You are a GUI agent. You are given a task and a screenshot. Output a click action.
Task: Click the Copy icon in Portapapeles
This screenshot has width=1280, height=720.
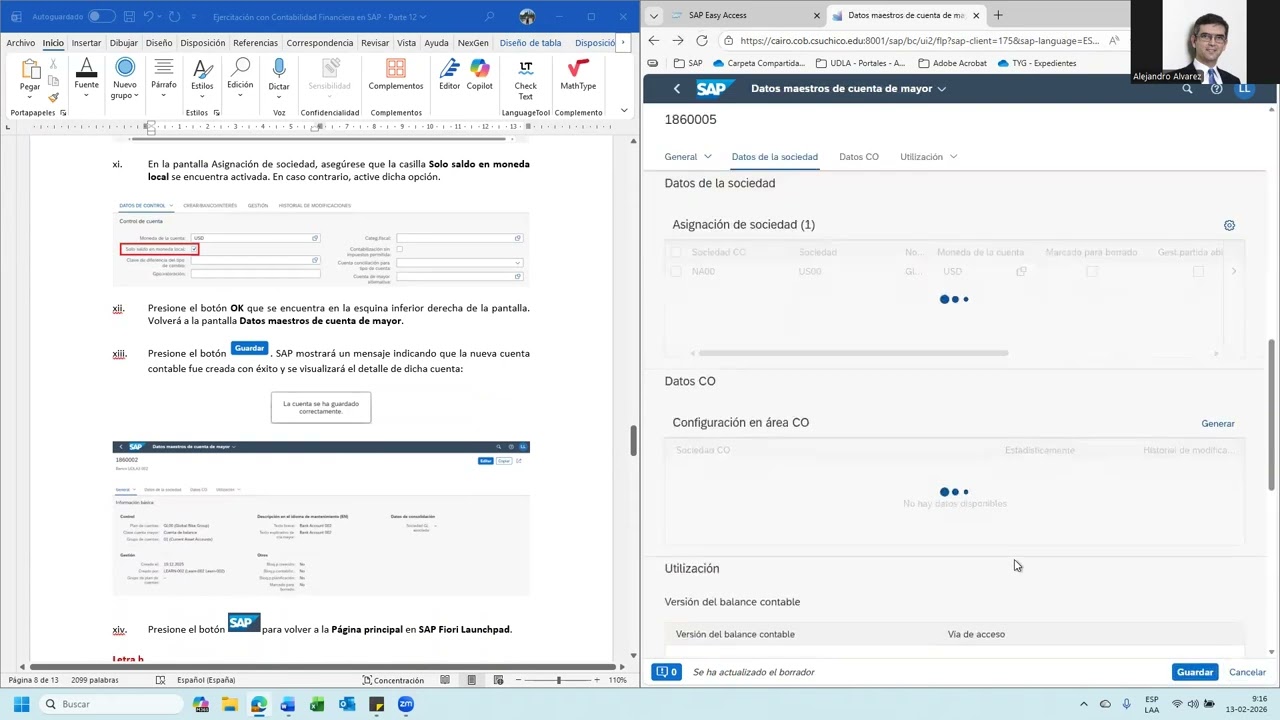click(54, 82)
